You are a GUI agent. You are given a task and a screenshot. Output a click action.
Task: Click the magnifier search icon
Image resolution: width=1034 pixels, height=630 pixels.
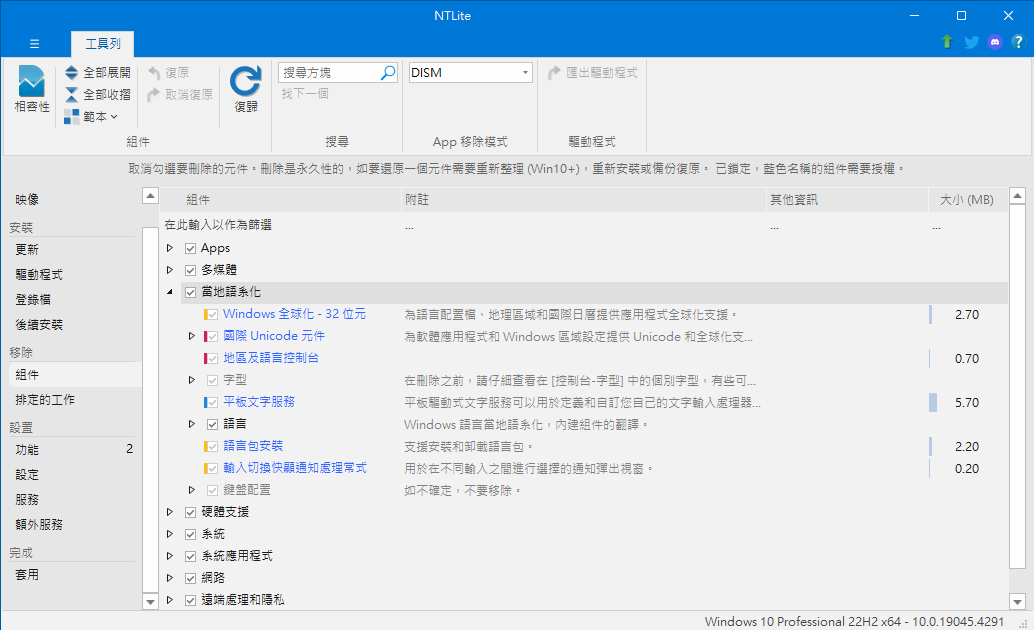[x=388, y=73]
